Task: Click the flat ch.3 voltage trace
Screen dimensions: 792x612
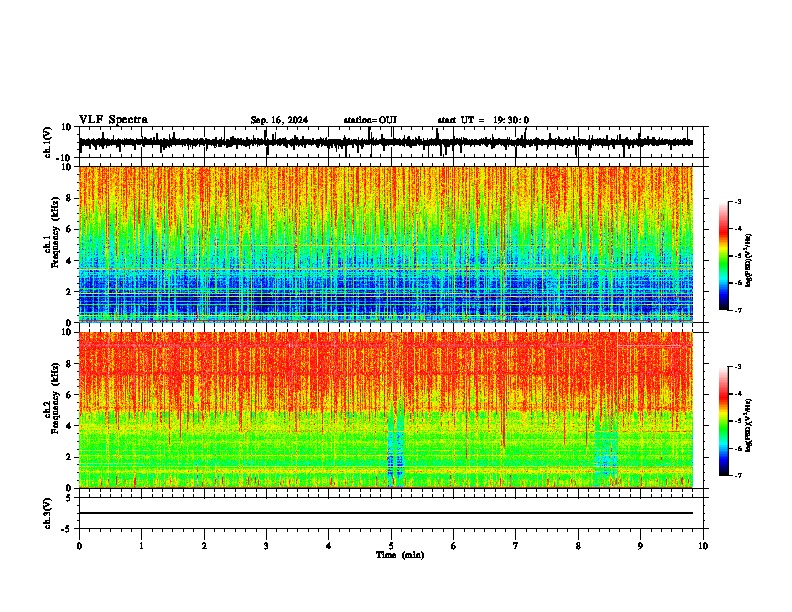Action: (386, 513)
